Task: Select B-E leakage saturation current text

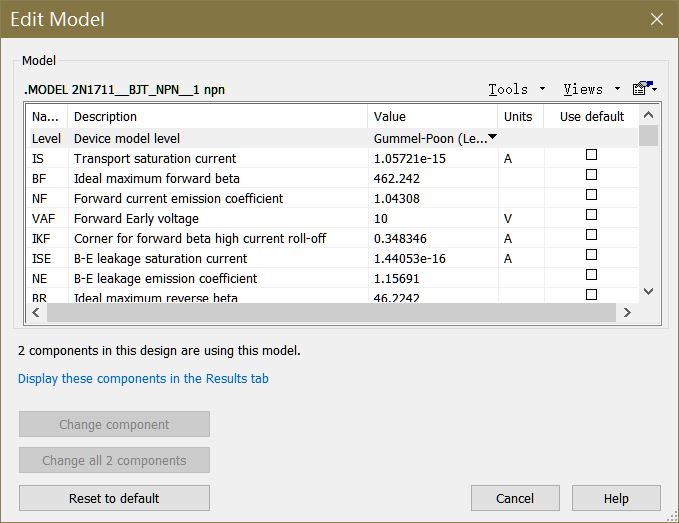Action: coord(161,258)
